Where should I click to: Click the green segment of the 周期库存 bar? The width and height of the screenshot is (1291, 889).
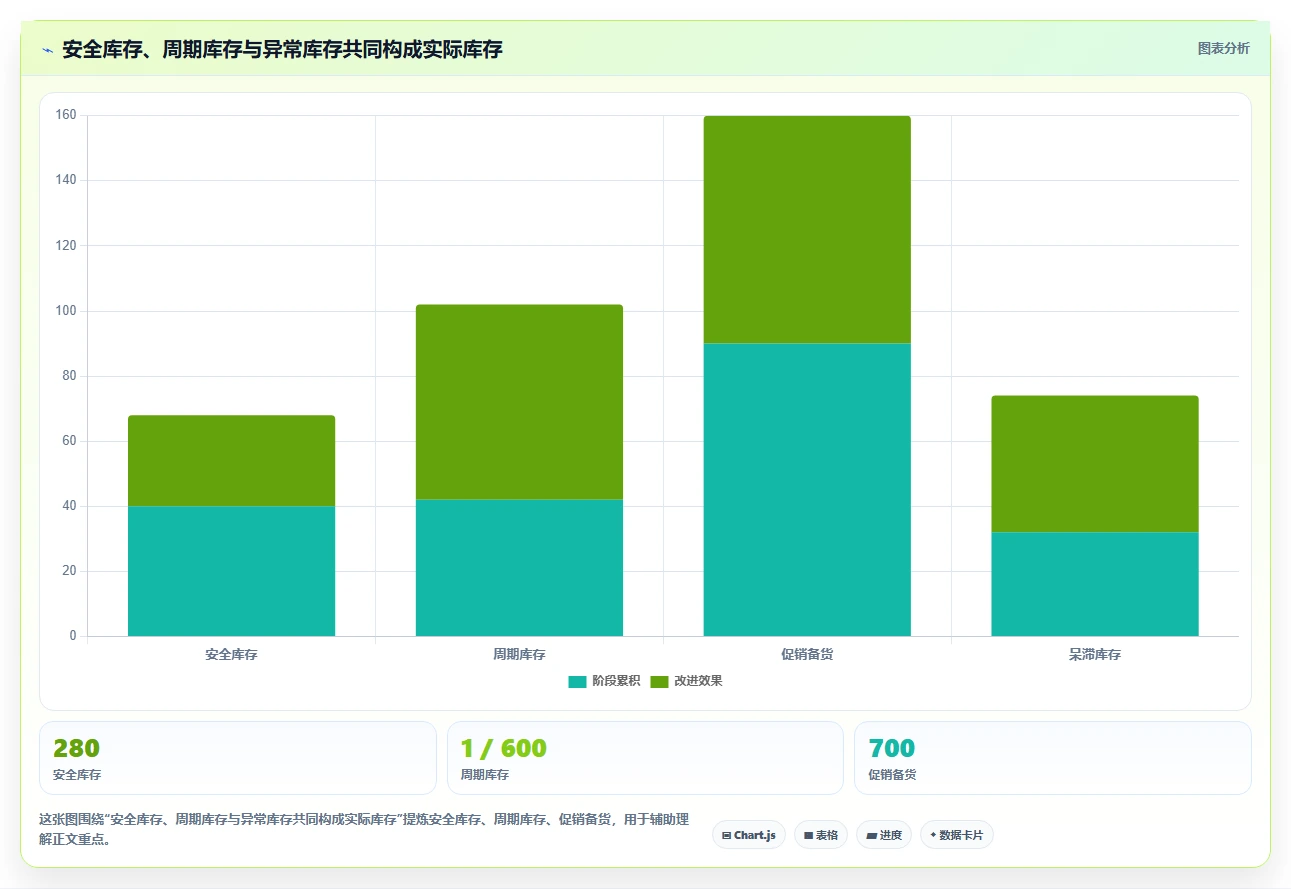(x=519, y=402)
